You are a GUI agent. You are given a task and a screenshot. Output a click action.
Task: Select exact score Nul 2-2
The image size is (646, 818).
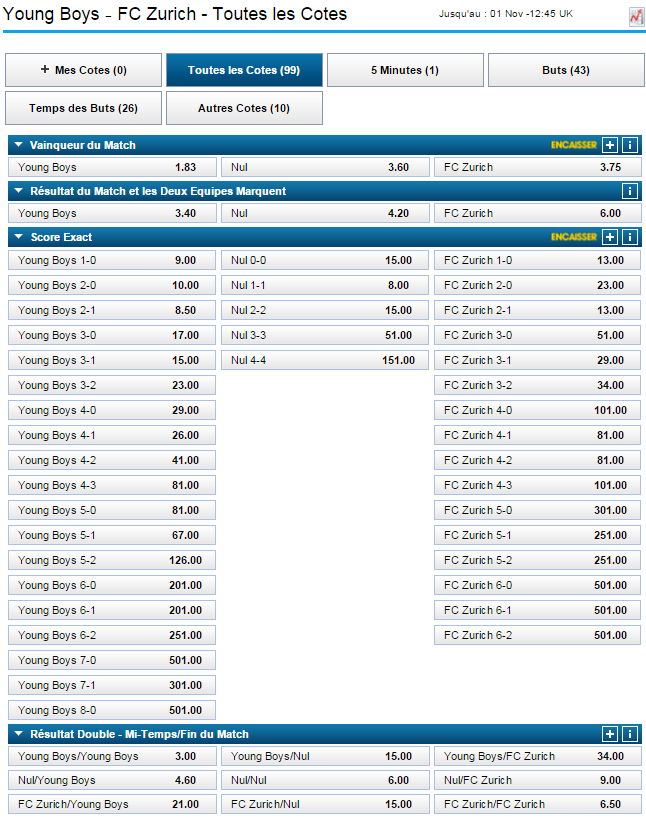coord(325,310)
